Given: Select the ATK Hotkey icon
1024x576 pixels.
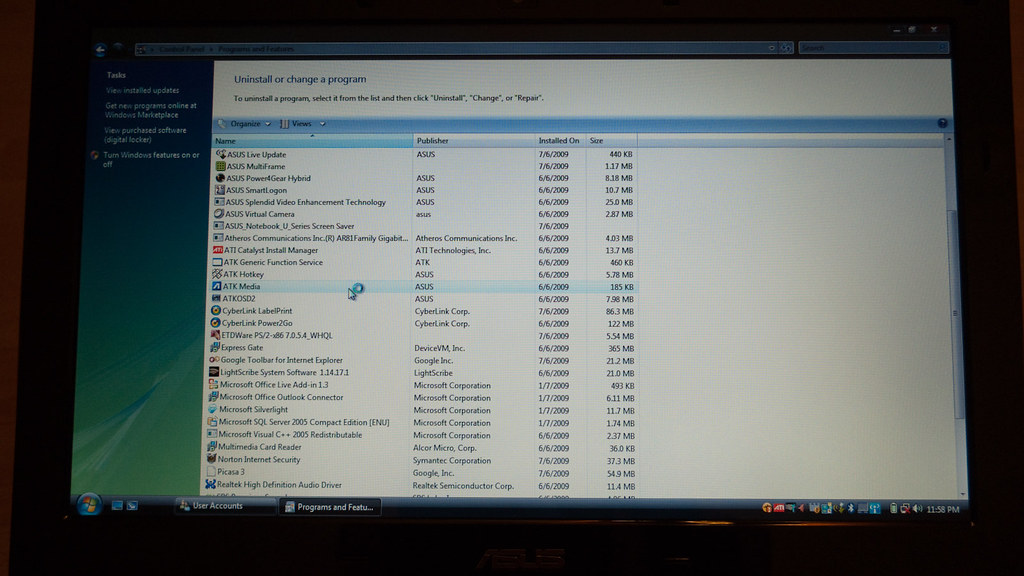Looking at the screenshot, I should coord(217,274).
